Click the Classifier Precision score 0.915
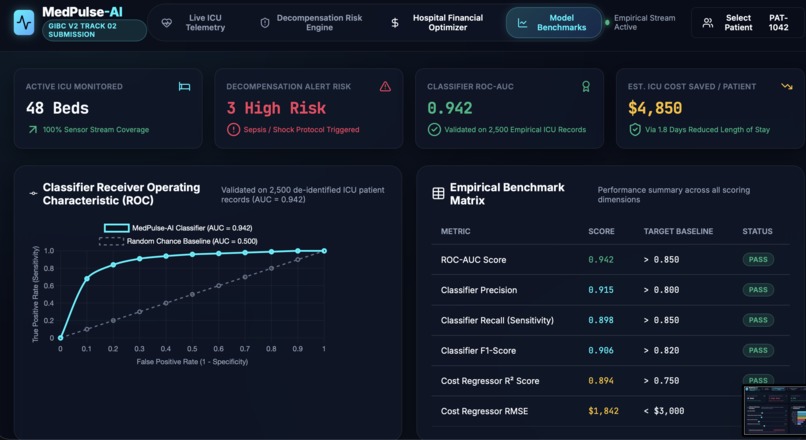Viewport: 806px width, 440px height. pos(601,290)
